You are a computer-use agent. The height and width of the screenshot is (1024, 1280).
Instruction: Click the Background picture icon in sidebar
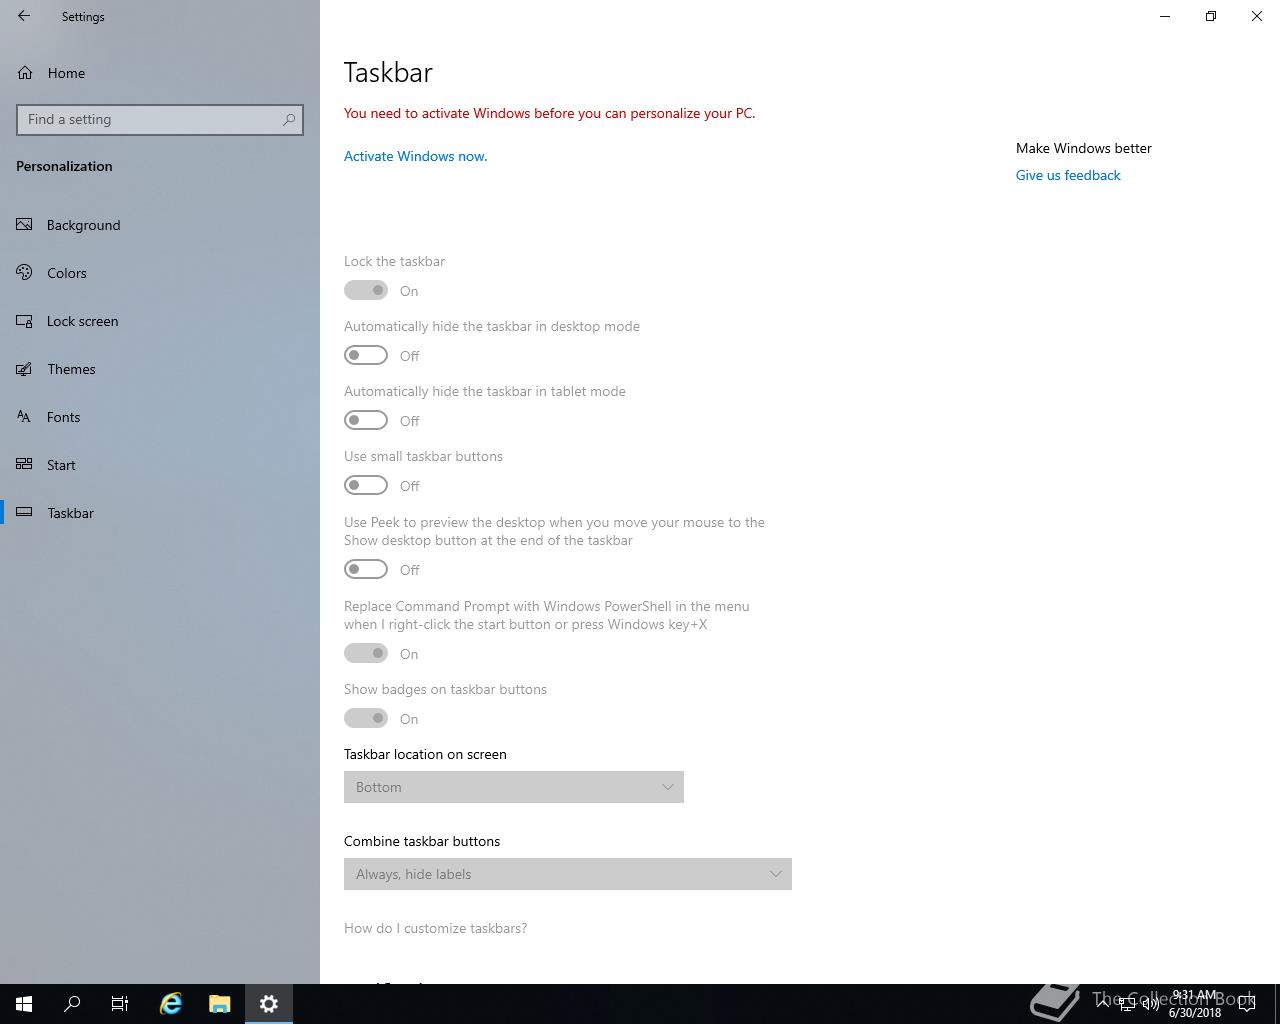25,225
